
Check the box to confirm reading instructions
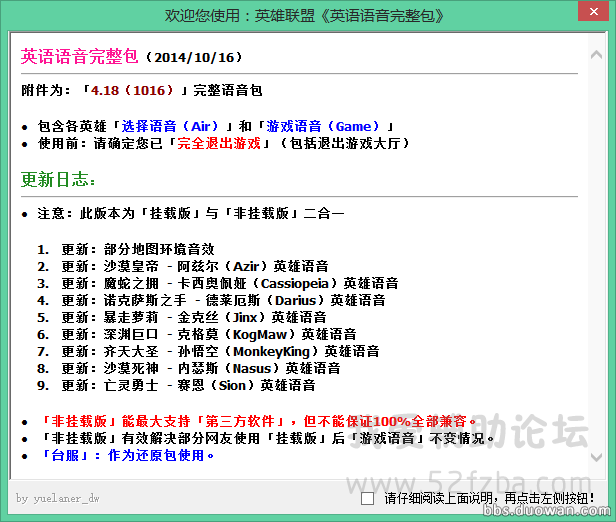point(367,497)
